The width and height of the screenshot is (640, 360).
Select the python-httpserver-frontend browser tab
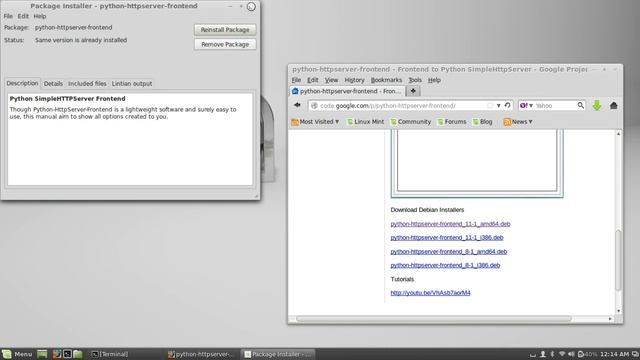pyautogui.click(x=347, y=91)
